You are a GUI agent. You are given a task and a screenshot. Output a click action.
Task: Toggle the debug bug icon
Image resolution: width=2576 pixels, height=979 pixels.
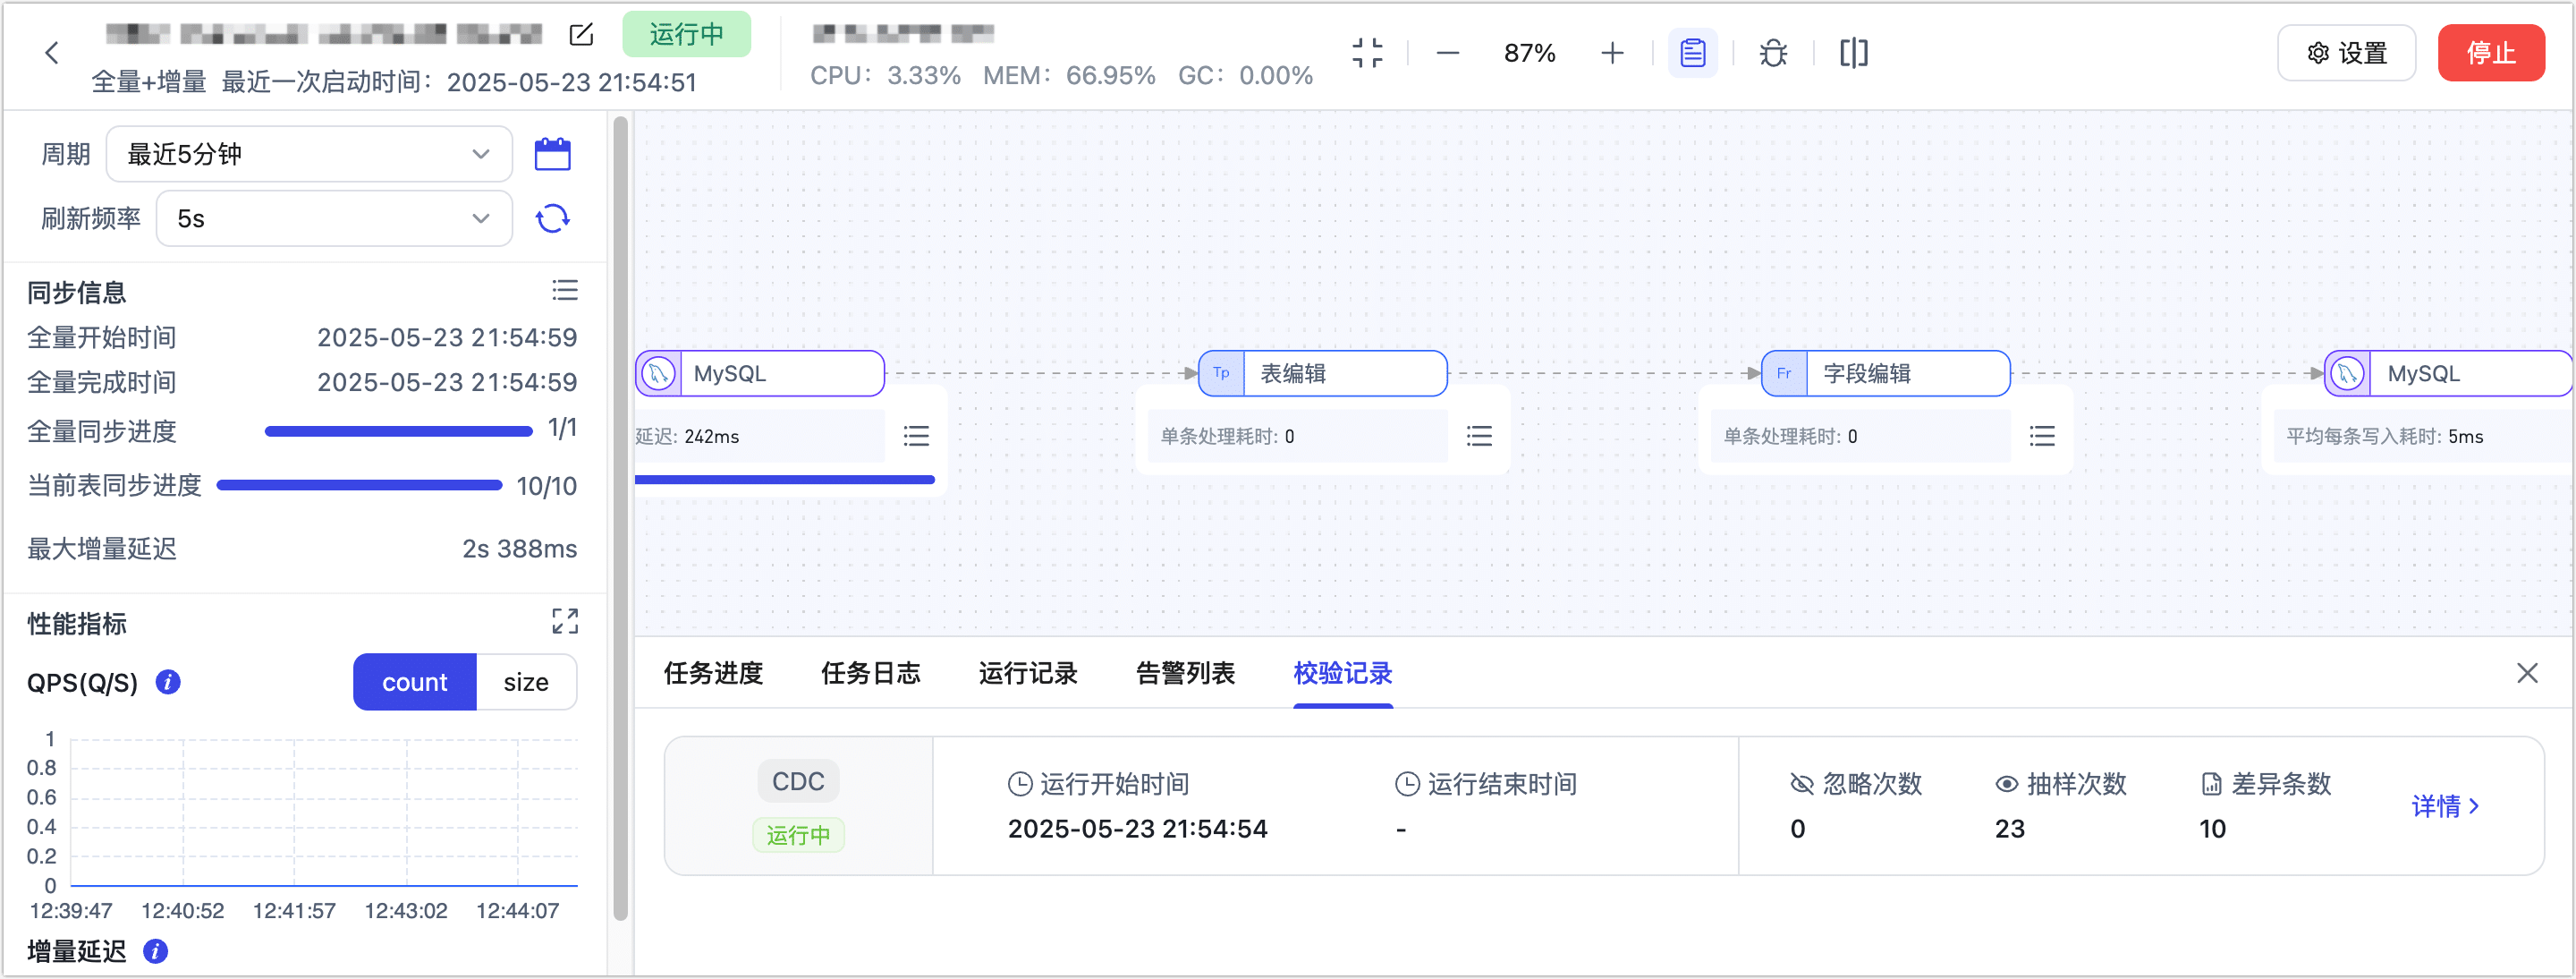[x=1772, y=52]
